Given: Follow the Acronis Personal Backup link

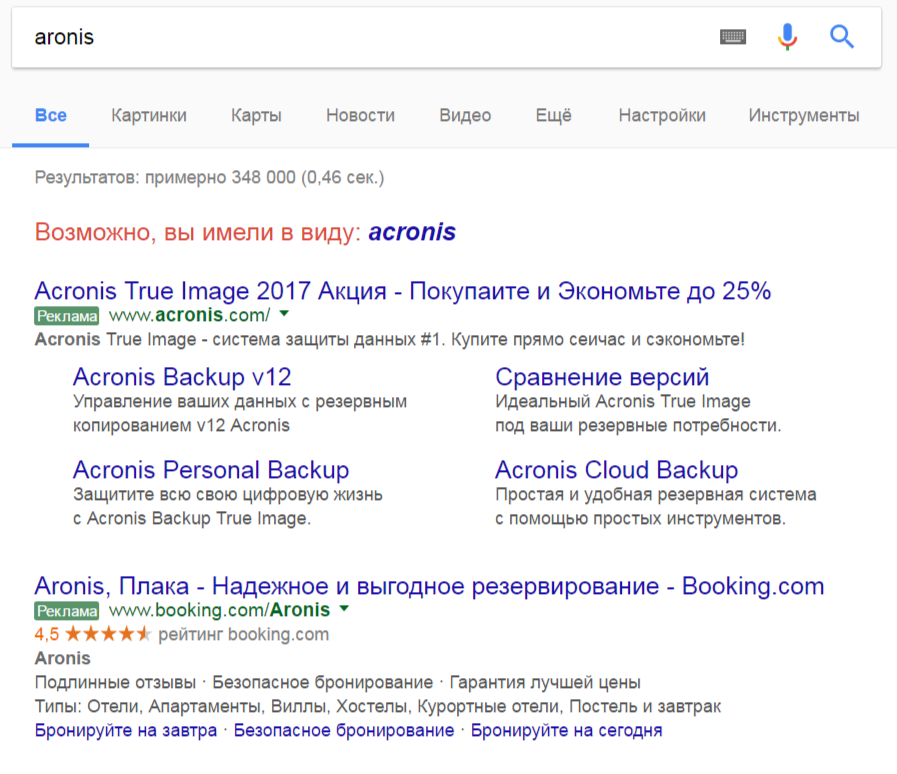Looking at the screenshot, I should (211, 470).
